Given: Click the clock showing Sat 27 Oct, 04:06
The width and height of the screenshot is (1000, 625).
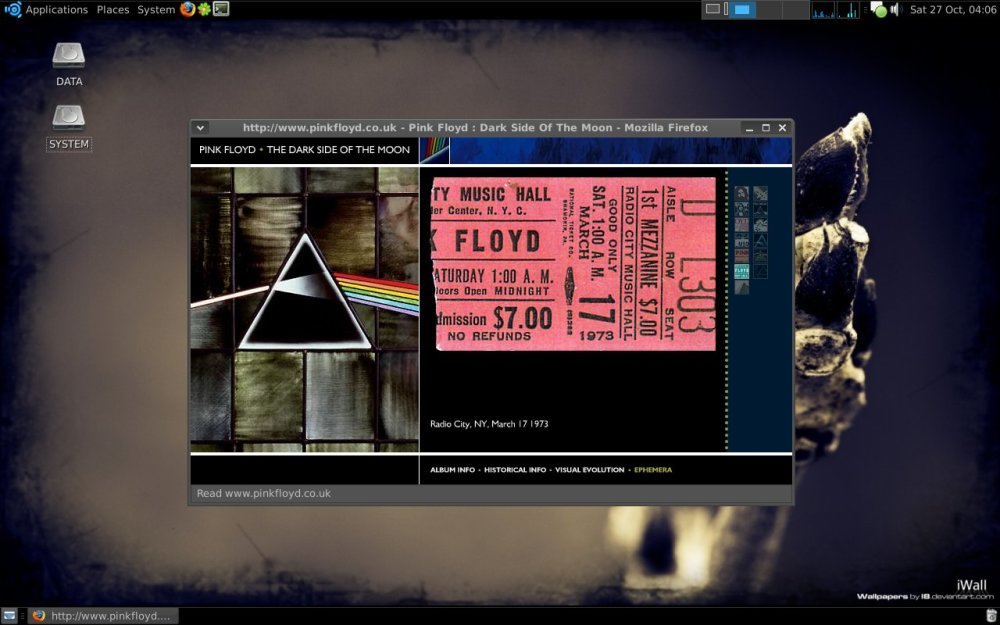Looking at the screenshot, I should tap(952, 10).
